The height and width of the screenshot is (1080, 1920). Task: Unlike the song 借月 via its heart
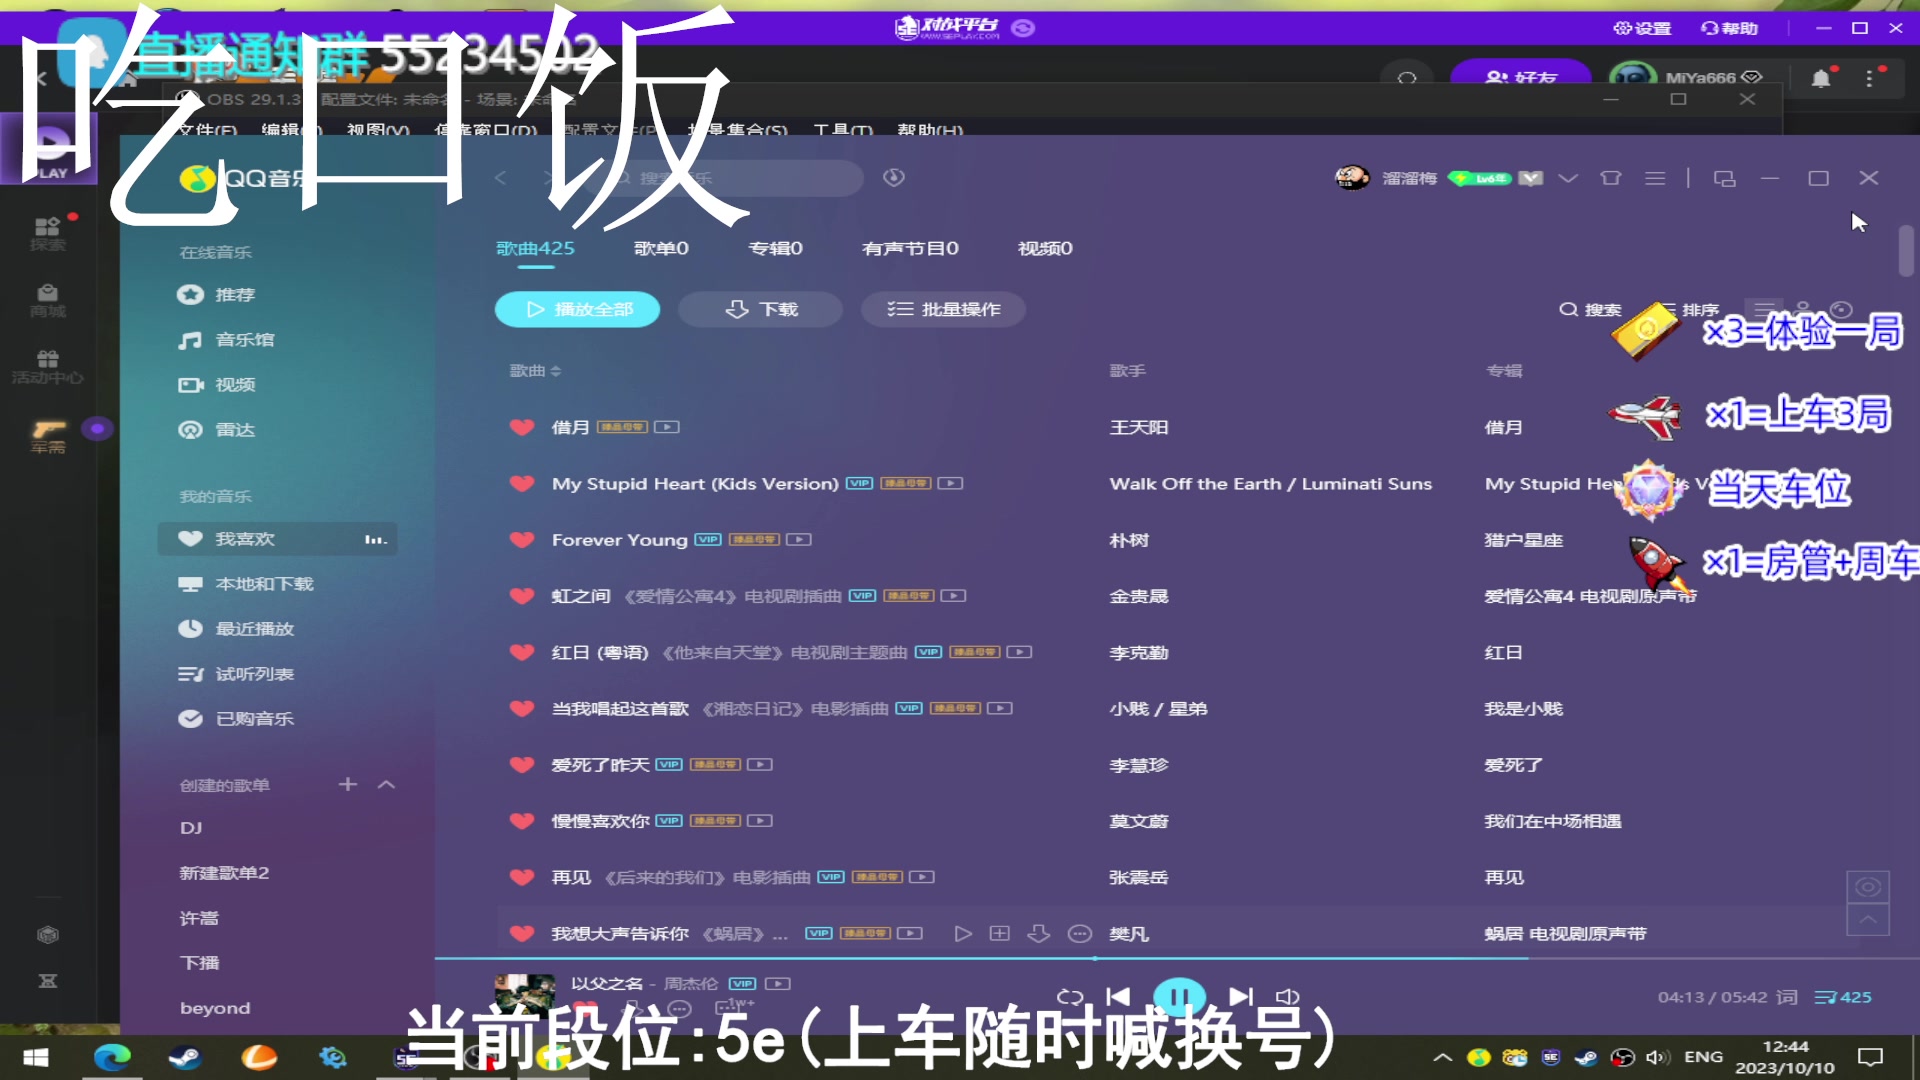click(522, 427)
